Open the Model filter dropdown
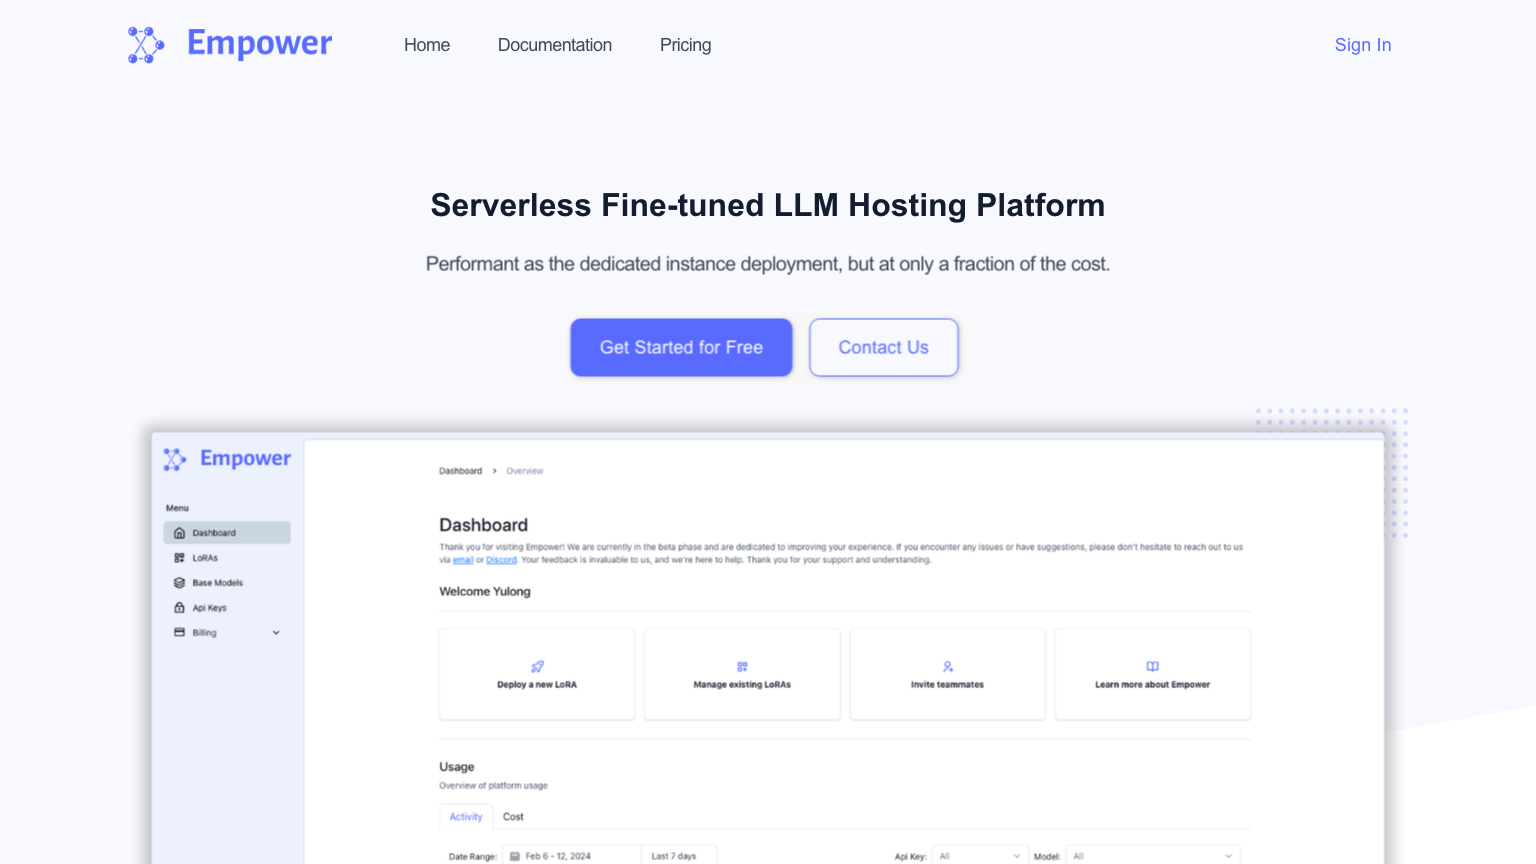Viewport: 1536px width, 864px height. tap(1152, 856)
